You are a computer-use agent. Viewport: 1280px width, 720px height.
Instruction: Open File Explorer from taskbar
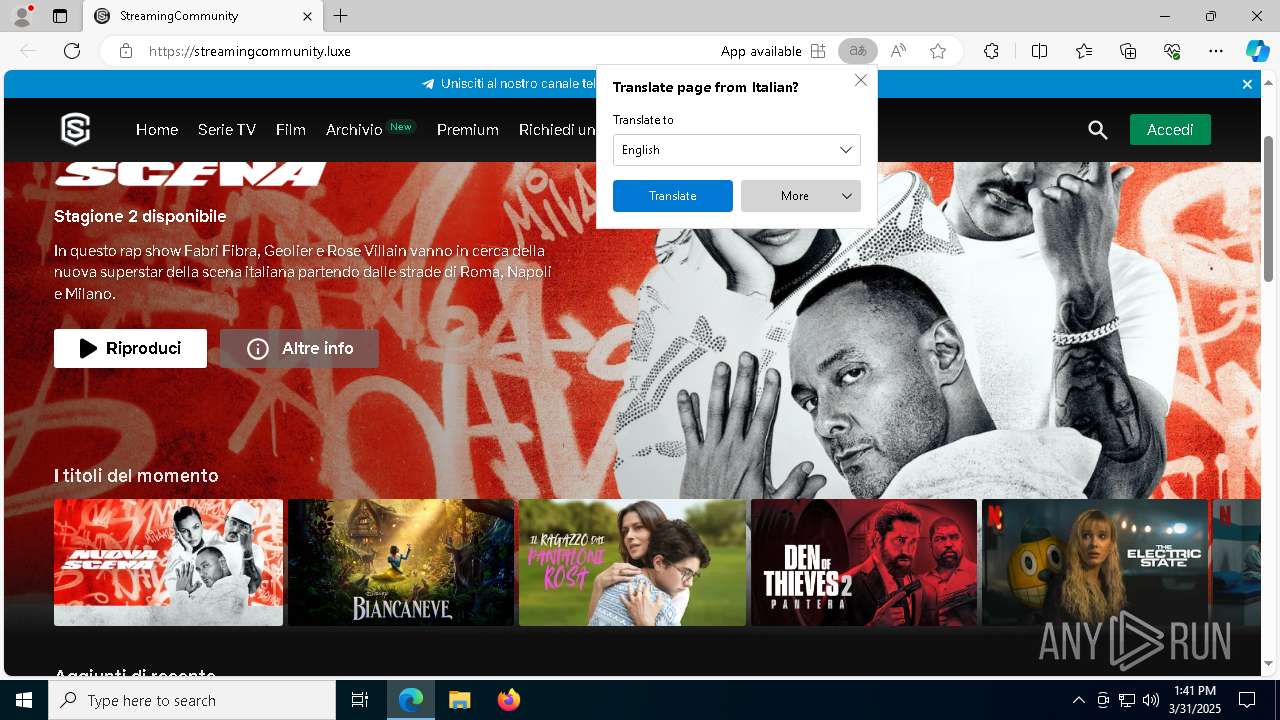(x=459, y=700)
